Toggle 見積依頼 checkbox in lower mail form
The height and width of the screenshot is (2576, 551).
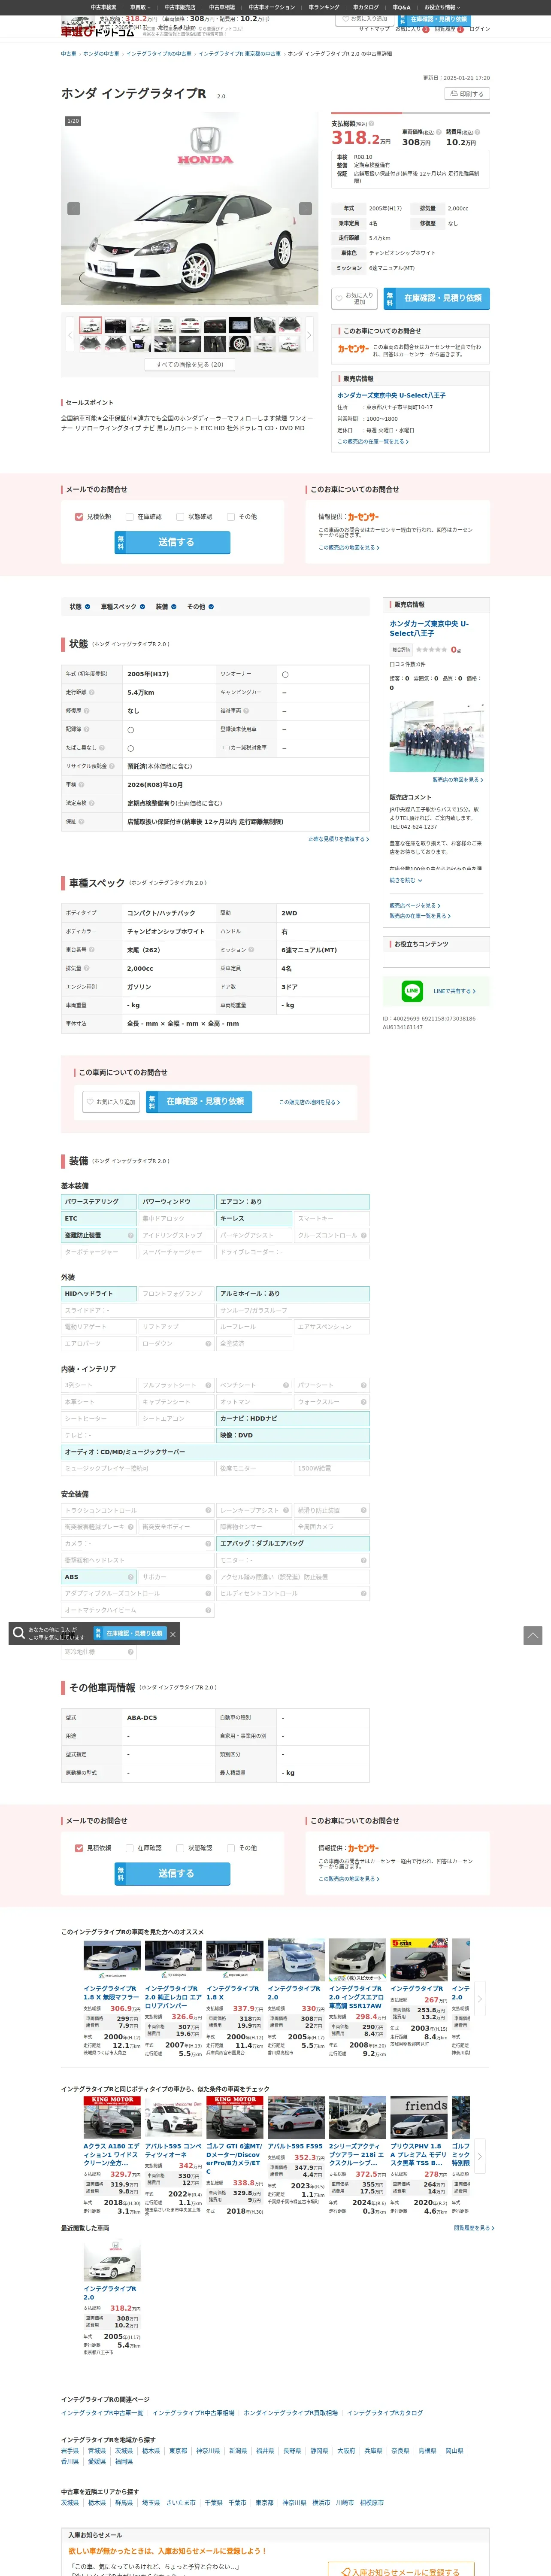(79, 1848)
